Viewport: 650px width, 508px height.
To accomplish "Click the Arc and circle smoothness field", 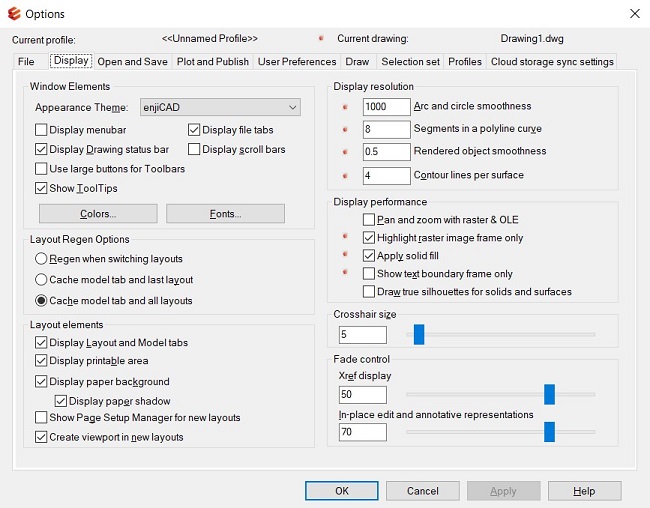I will 386,107.
